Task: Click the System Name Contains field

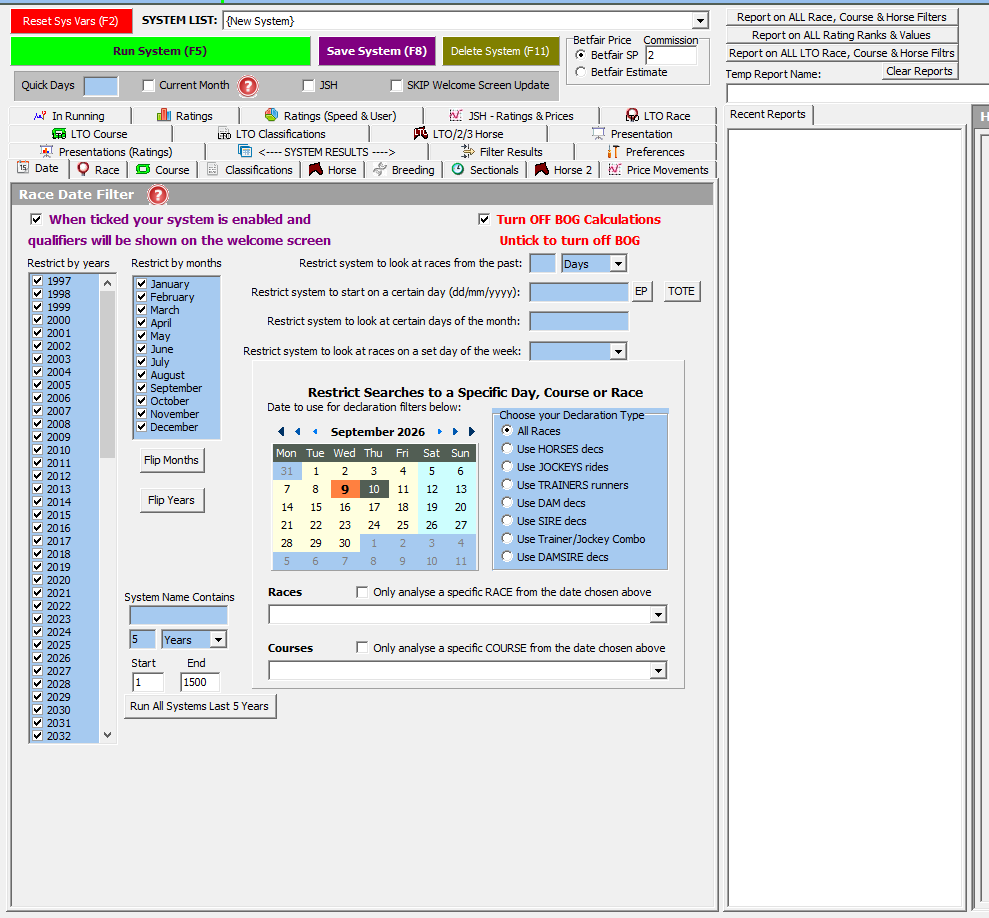Action: point(178,616)
